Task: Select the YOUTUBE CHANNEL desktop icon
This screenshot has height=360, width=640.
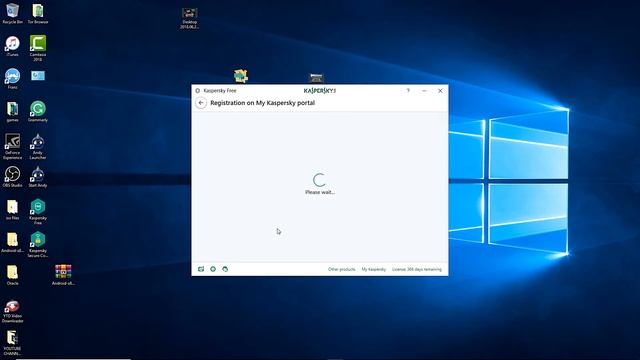Action: coord(12,342)
